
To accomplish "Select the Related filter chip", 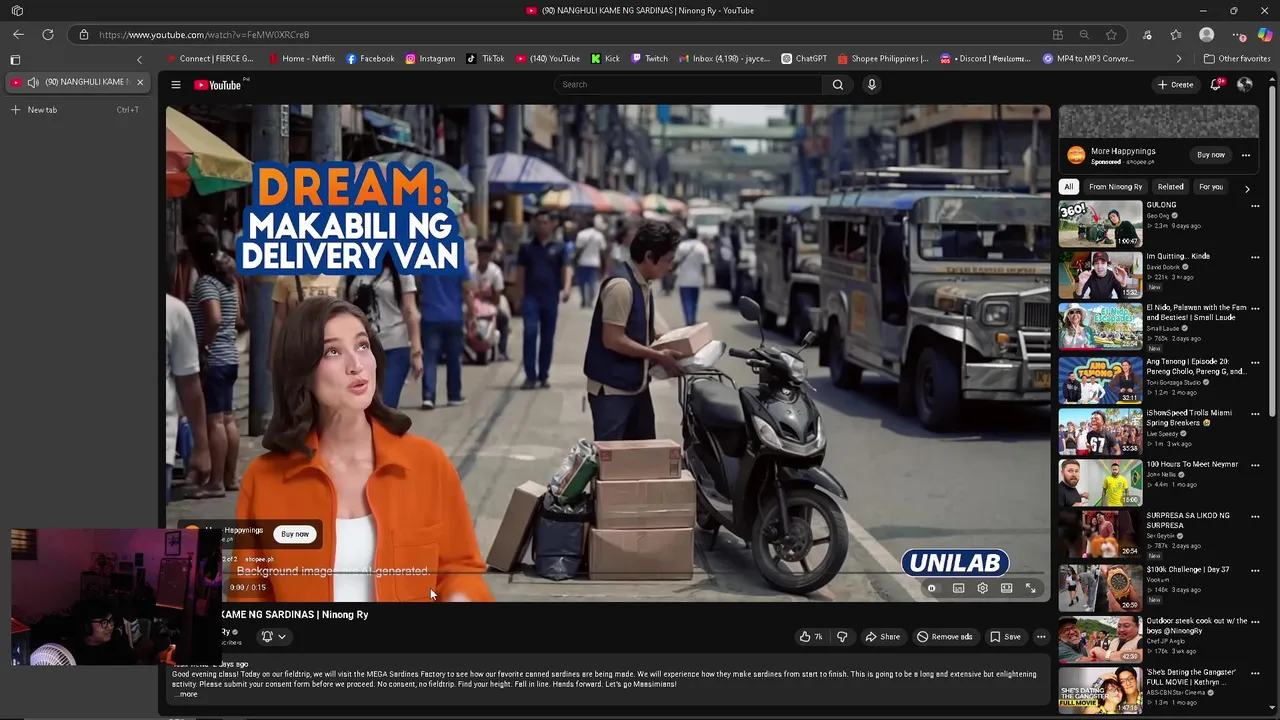I will pos(1170,187).
